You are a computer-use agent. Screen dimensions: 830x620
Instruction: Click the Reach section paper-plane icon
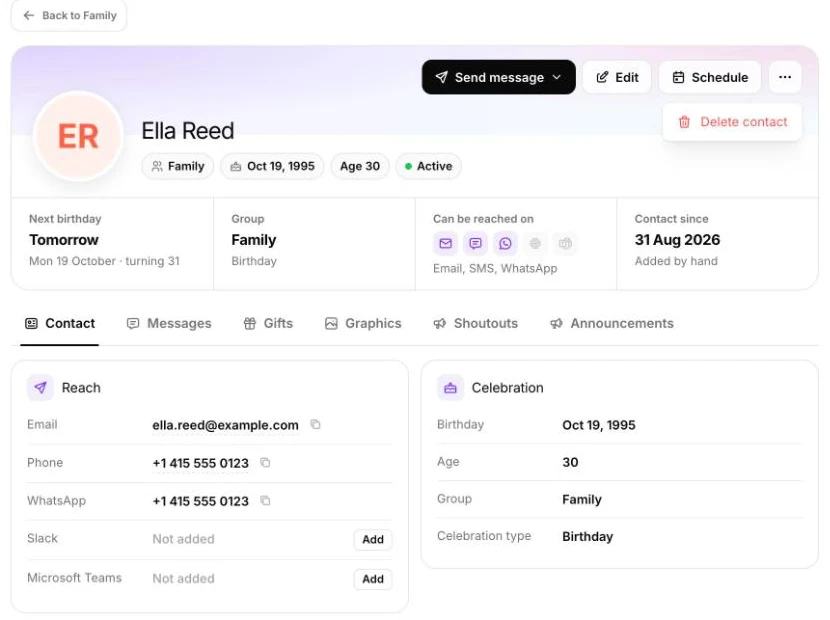pyautogui.click(x=40, y=388)
